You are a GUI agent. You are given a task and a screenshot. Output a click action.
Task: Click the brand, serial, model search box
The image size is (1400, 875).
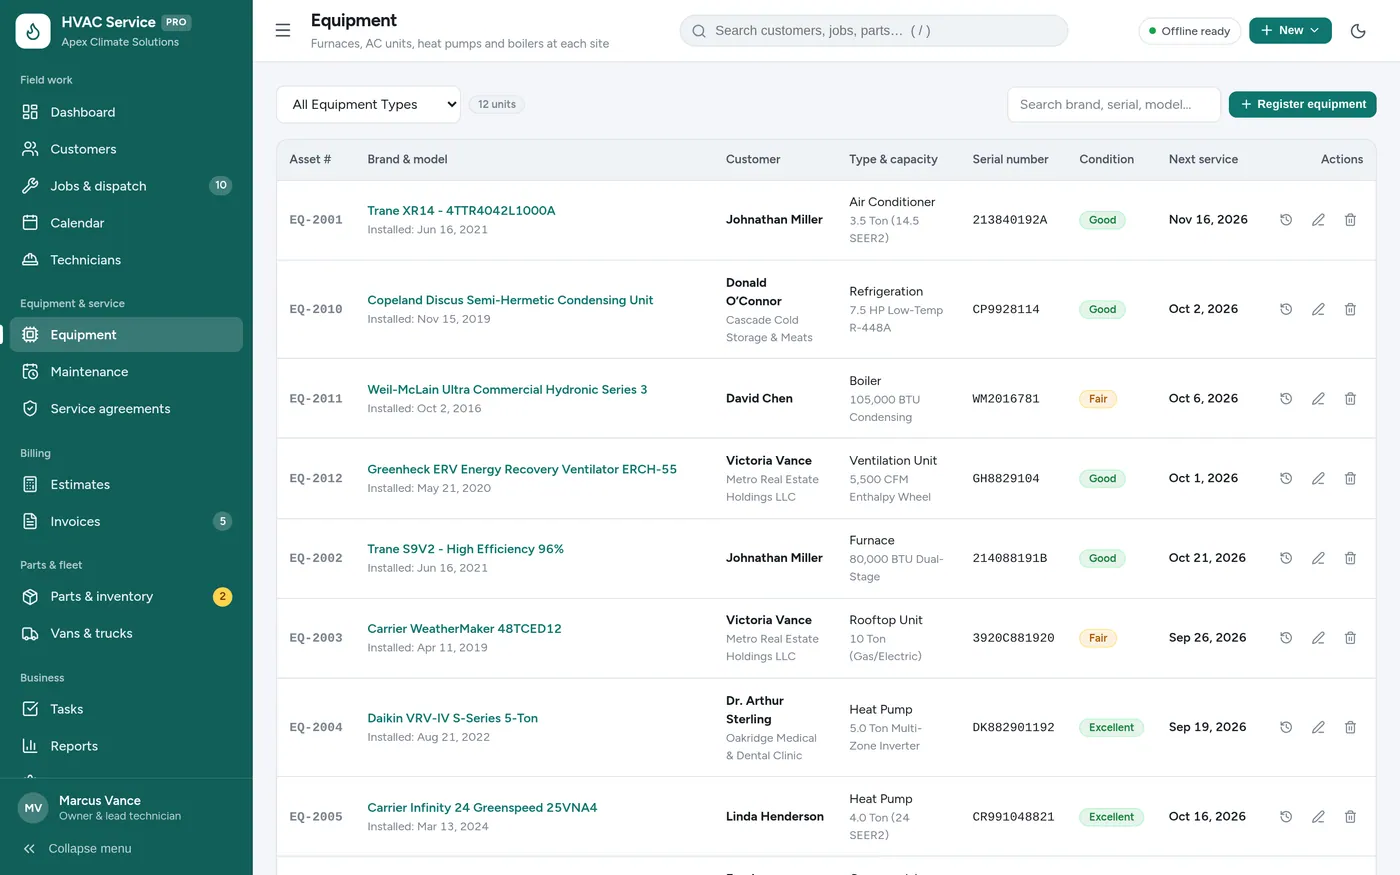pyautogui.click(x=1113, y=104)
